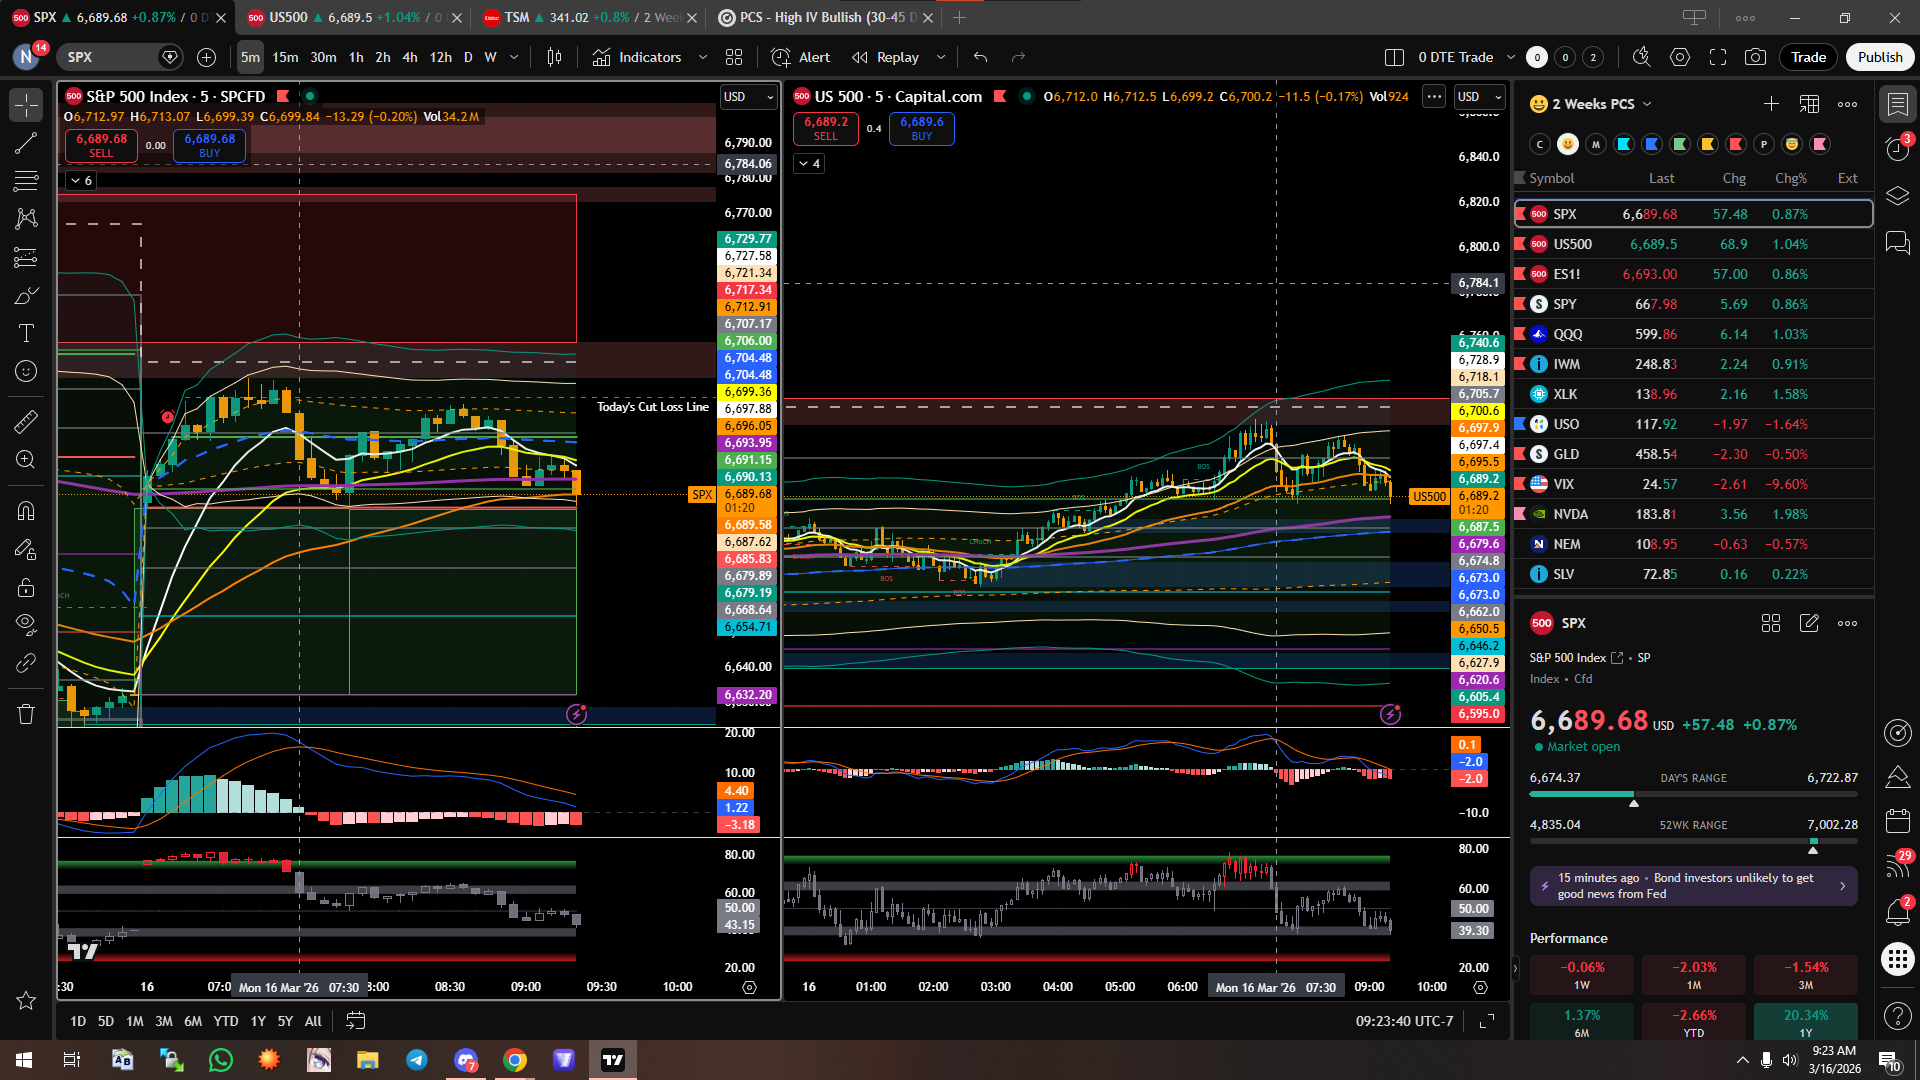Screen dimensions: 1920x1080
Task: Expand the 0 DTE Trade layout dropdown
Action: pos(1511,57)
